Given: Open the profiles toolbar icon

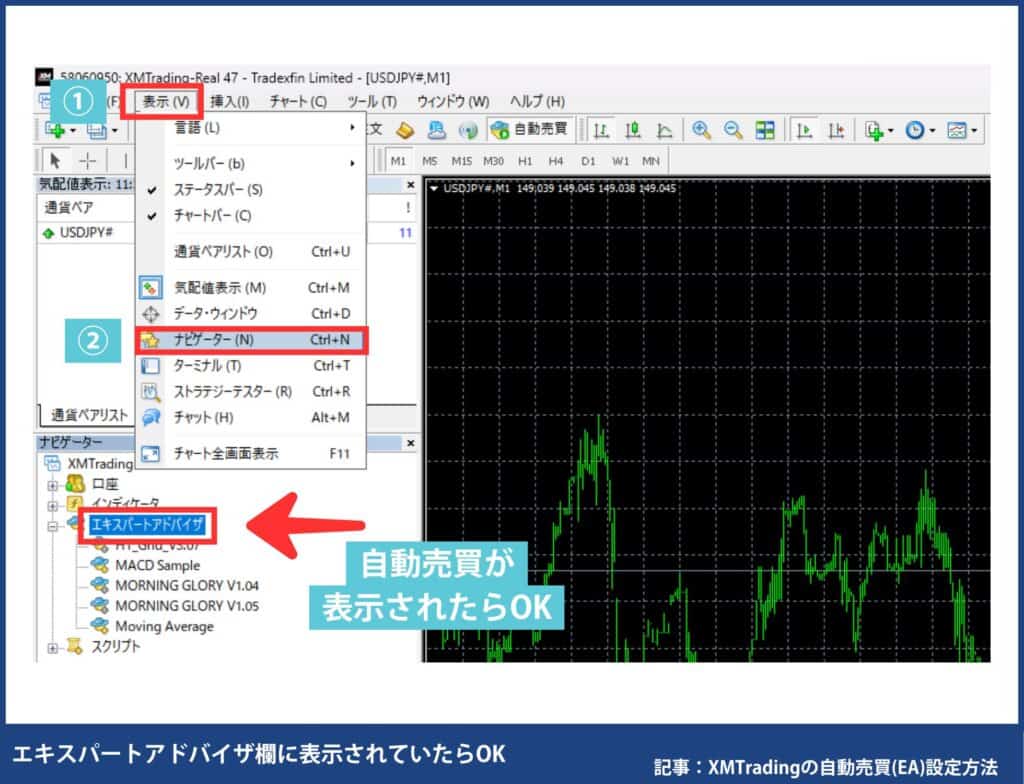Looking at the screenshot, I should [97, 131].
